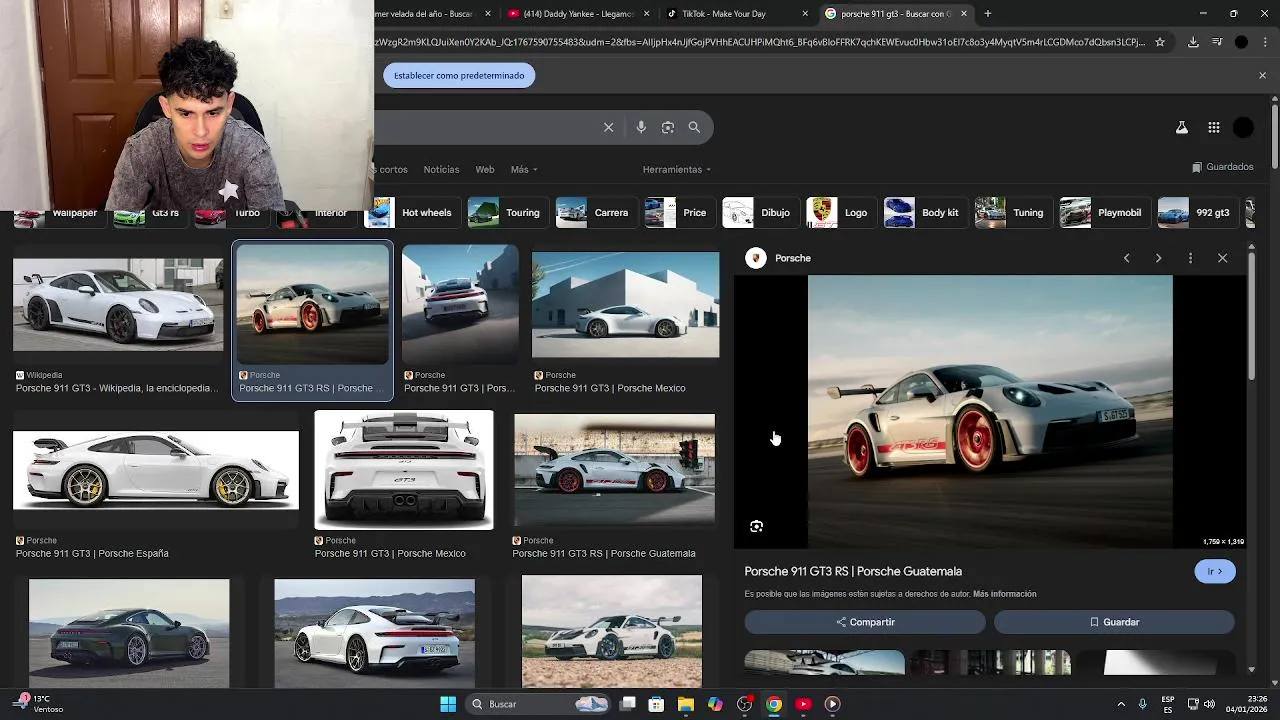Image resolution: width=1280 pixels, height=720 pixels.
Task: Visit source page with the Ir button
Action: click(x=1215, y=571)
